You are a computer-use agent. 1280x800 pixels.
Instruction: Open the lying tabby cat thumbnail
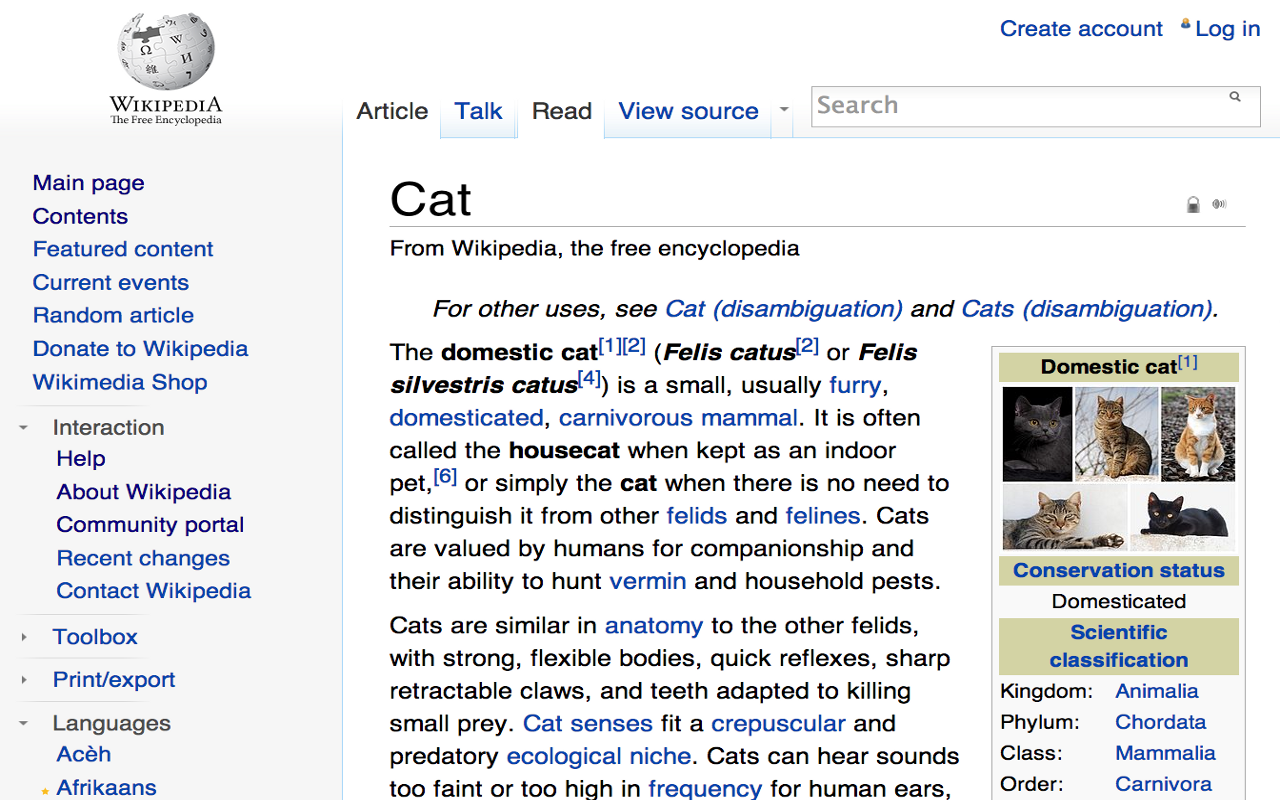(x=1065, y=517)
